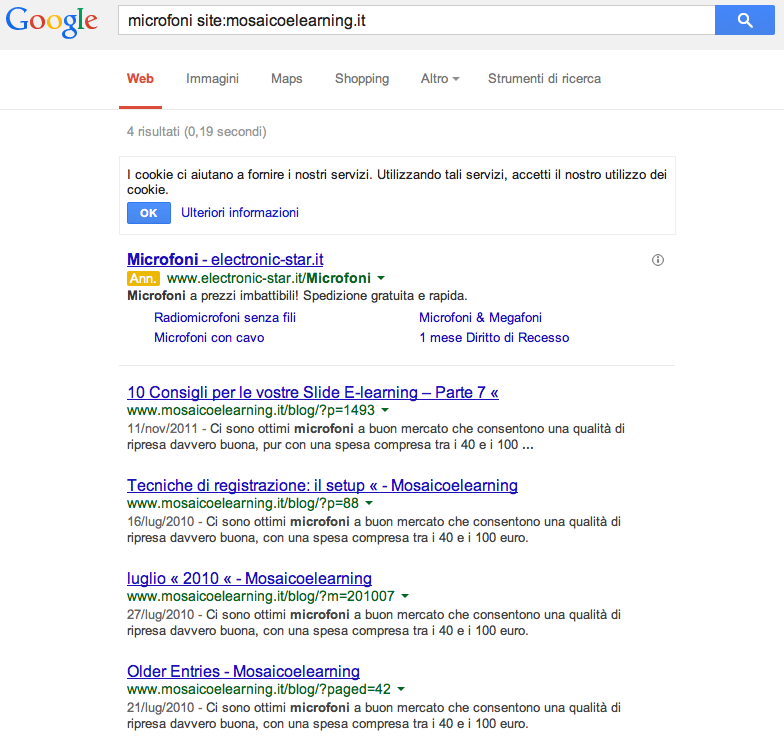The image size is (784, 740).
Task: Click the blue magnifier search button
Action: pyautogui.click(x=744, y=20)
